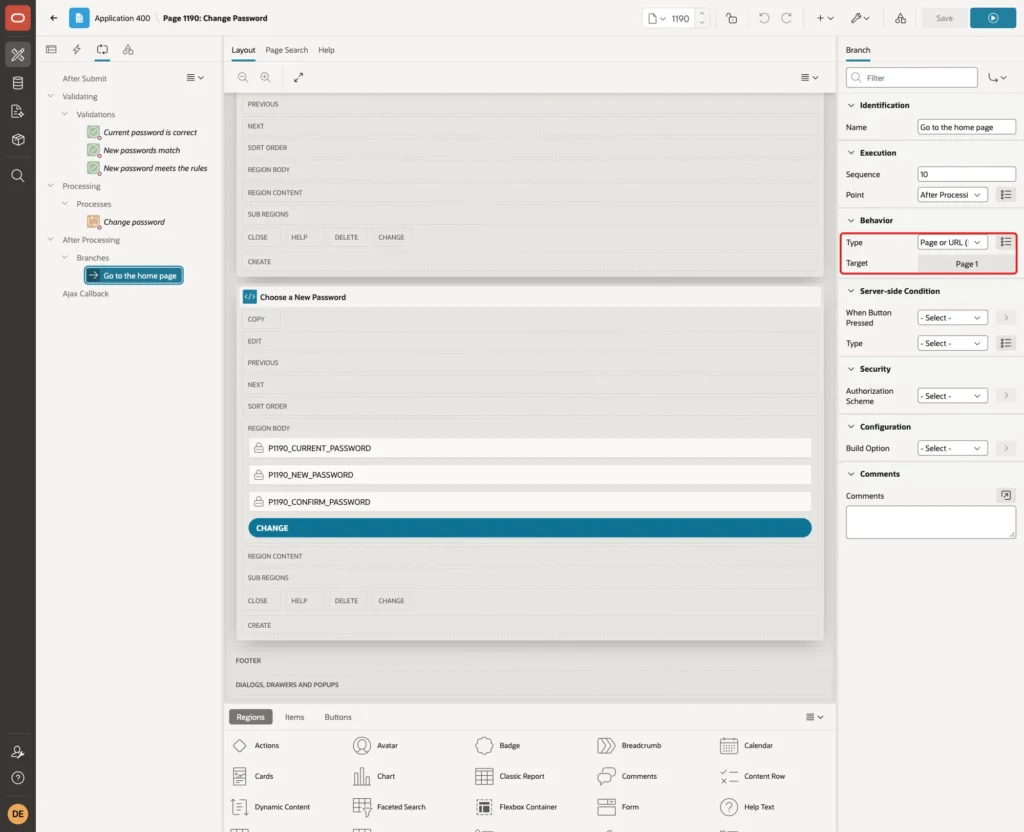The width and height of the screenshot is (1024, 832).
Task: Click the Filter properties search field
Action: 912,78
